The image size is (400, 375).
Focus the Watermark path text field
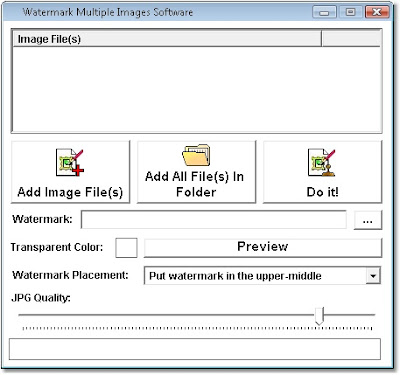pyautogui.click(x=214, y=220)
